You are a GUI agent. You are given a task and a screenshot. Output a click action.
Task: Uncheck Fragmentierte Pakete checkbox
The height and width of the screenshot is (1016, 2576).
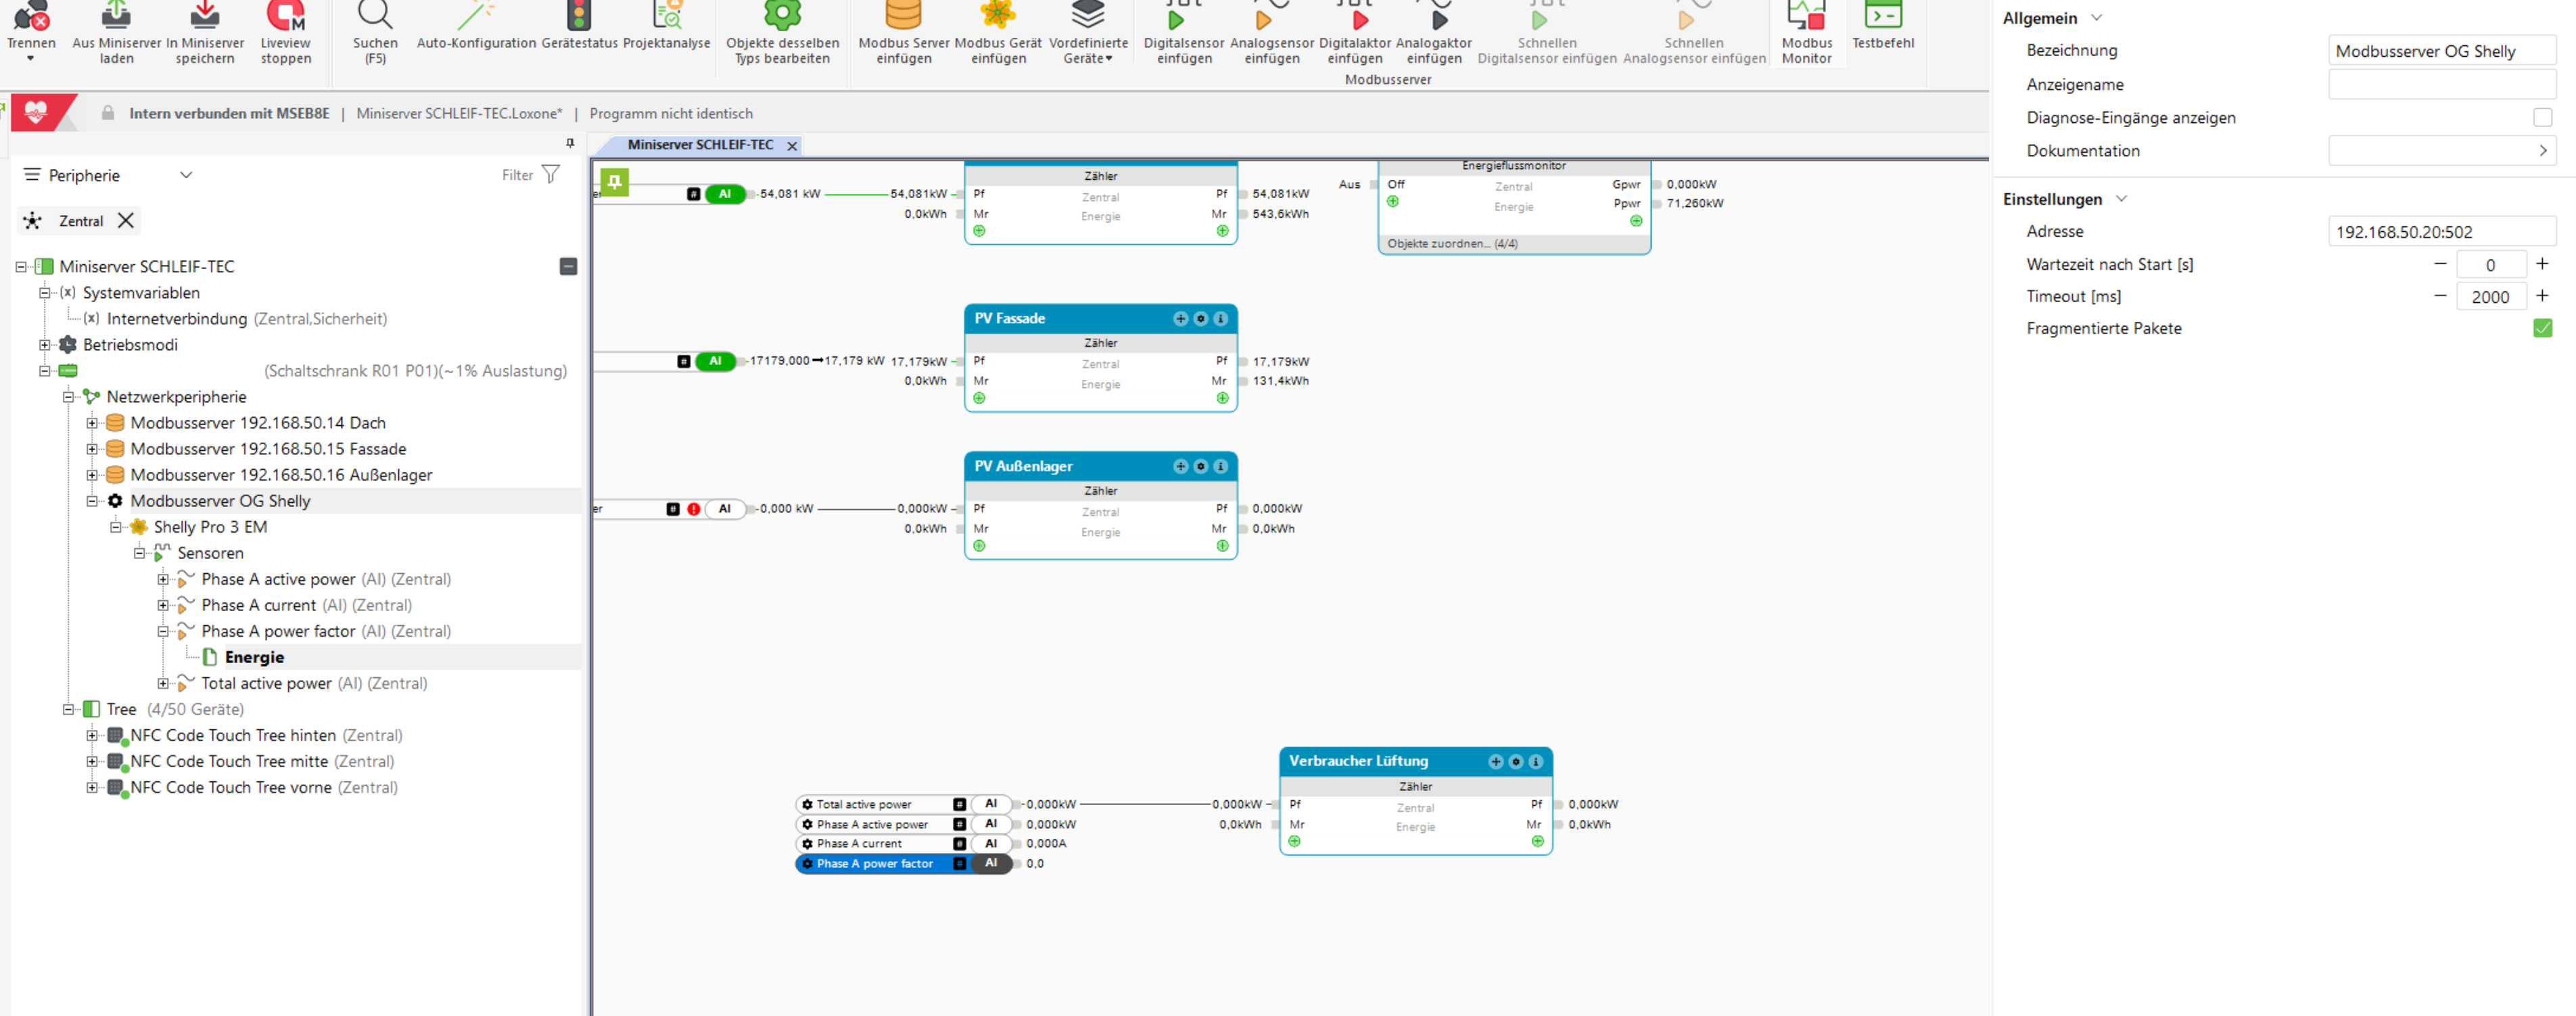pos(2542,328)
